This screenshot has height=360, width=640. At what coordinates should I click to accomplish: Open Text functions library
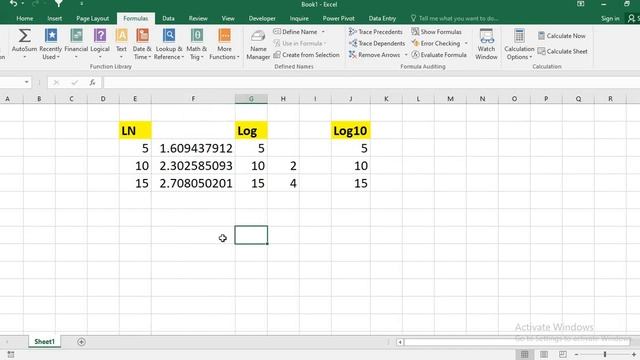click(x=121, y=44)
